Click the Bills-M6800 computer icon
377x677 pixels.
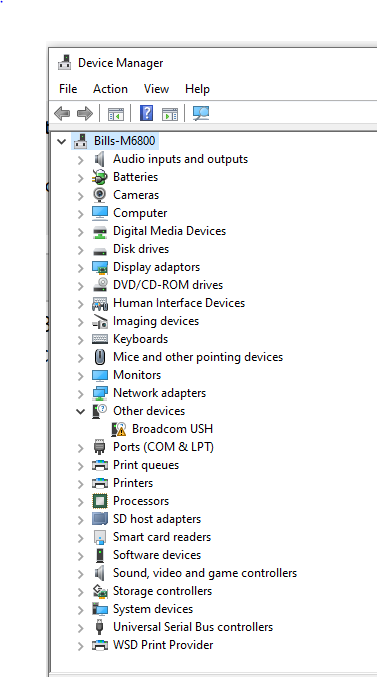(81, 141)
